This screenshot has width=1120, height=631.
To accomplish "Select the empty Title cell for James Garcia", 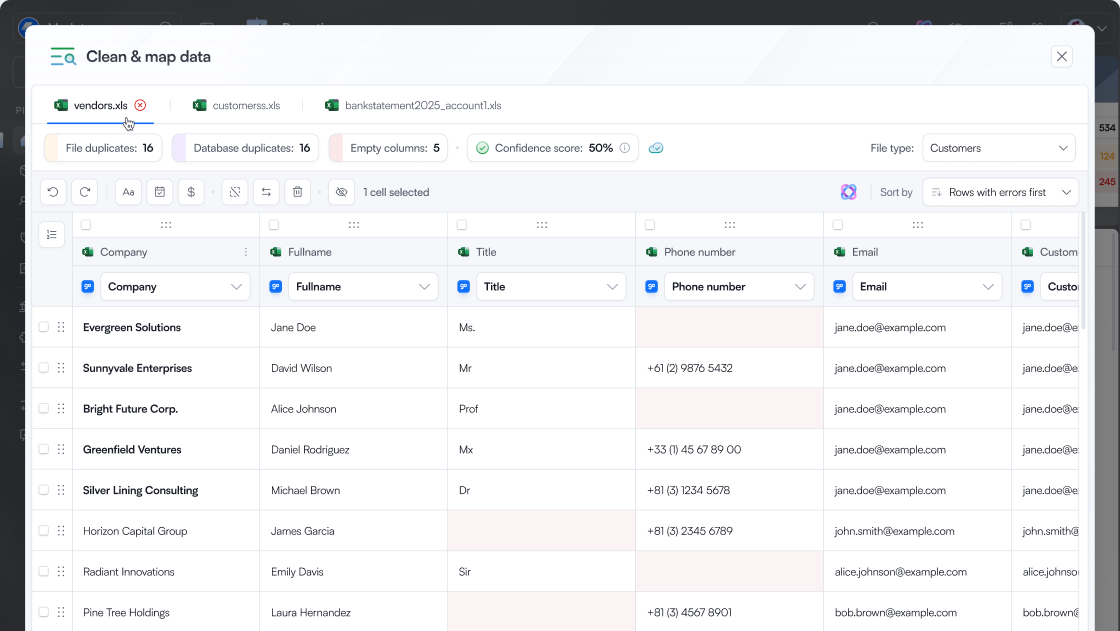I will pos(541,531).
